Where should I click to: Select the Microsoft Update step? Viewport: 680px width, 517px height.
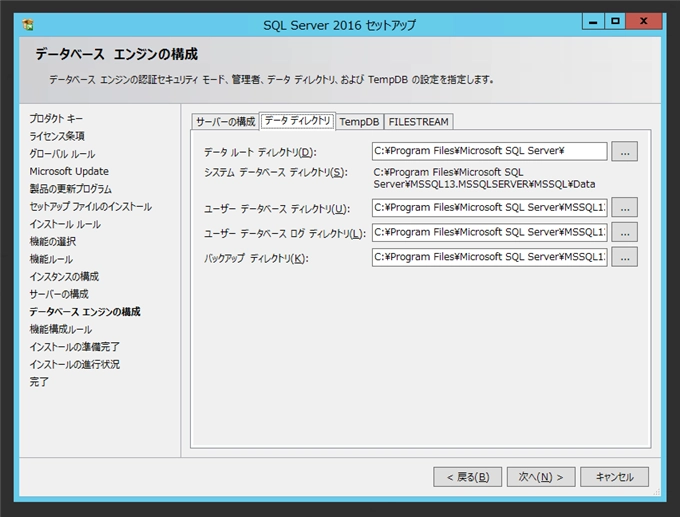coord(69,171)
